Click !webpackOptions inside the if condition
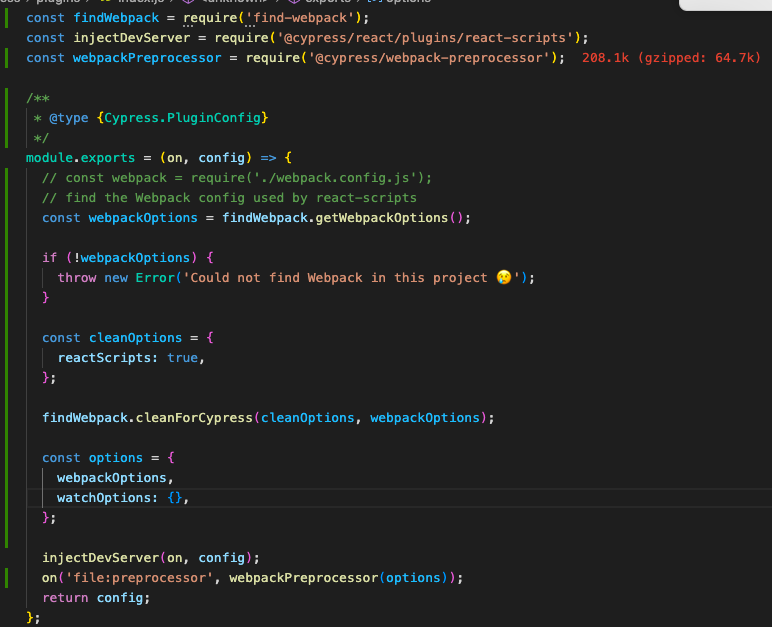This screenshot has height=627, width=772. (132, 258)
